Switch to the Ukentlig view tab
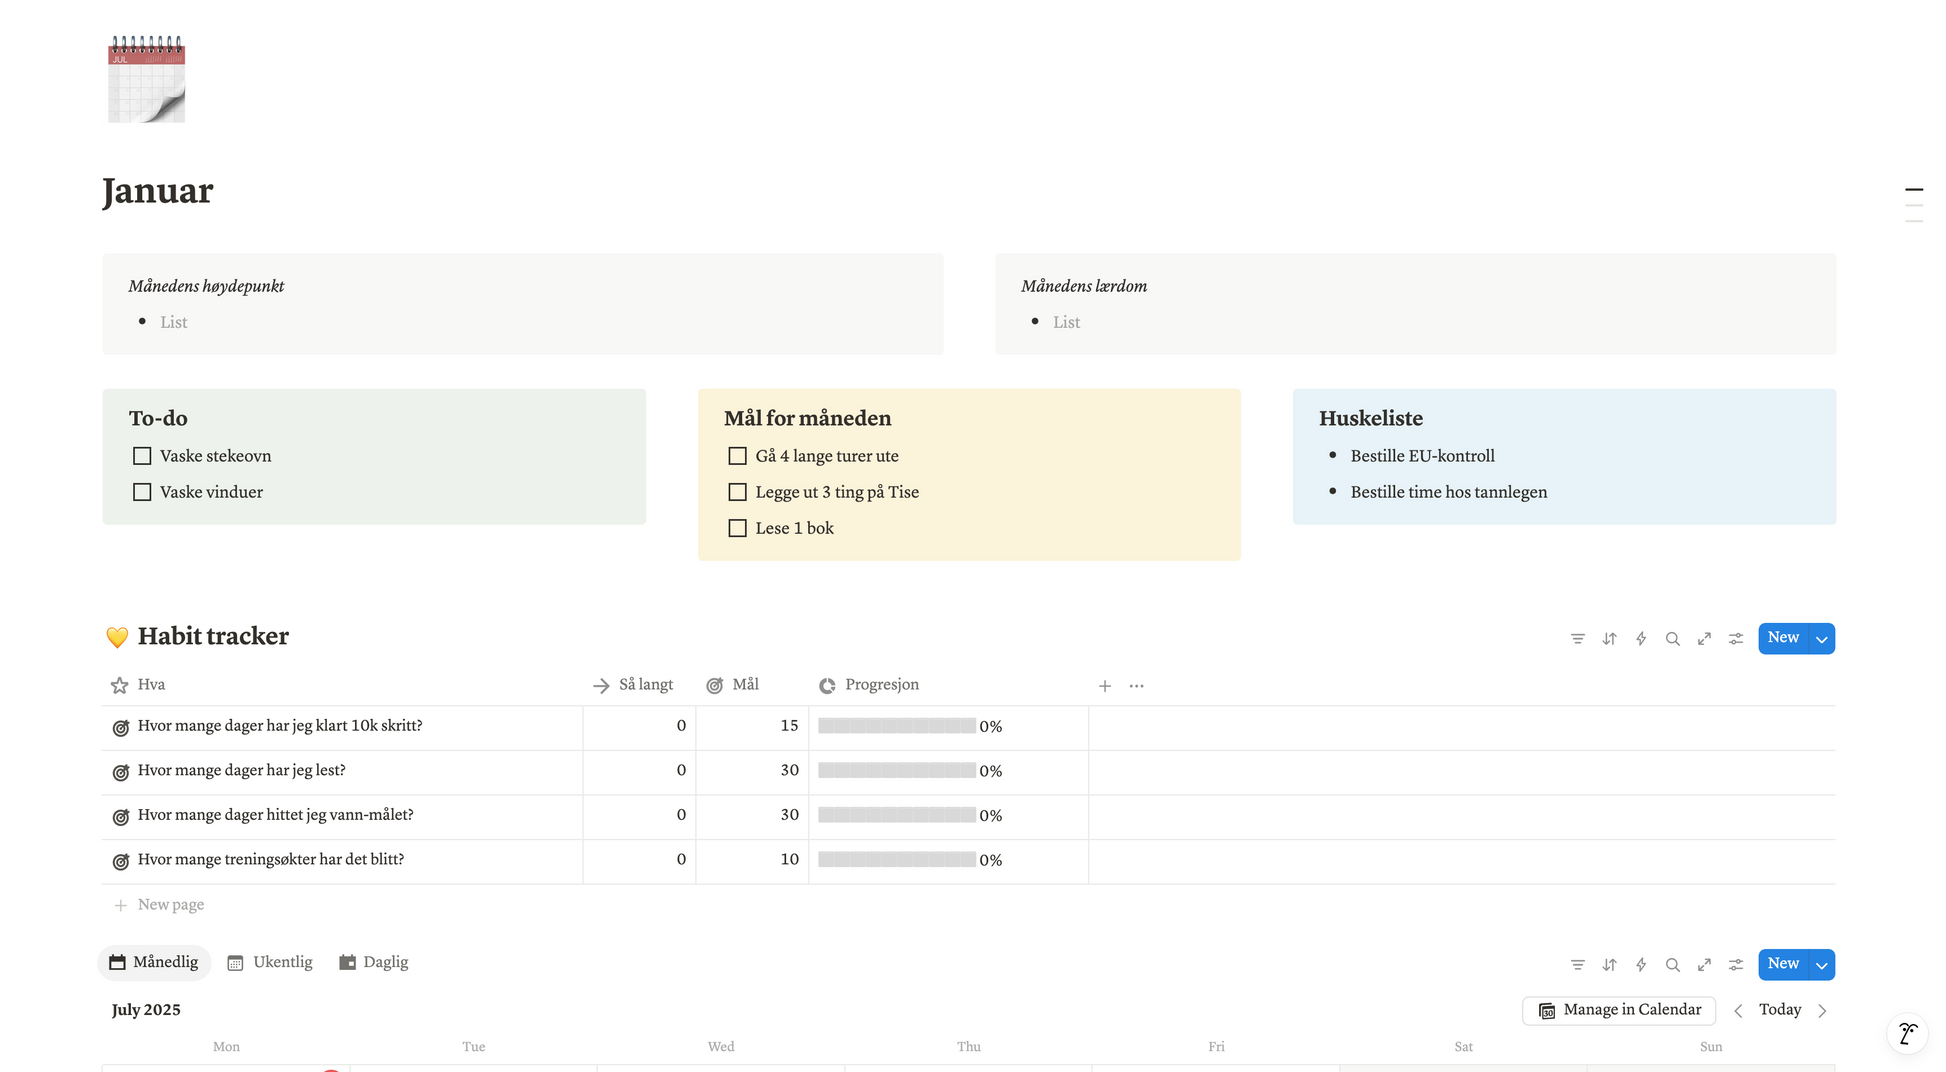 (x=270, y=962)
